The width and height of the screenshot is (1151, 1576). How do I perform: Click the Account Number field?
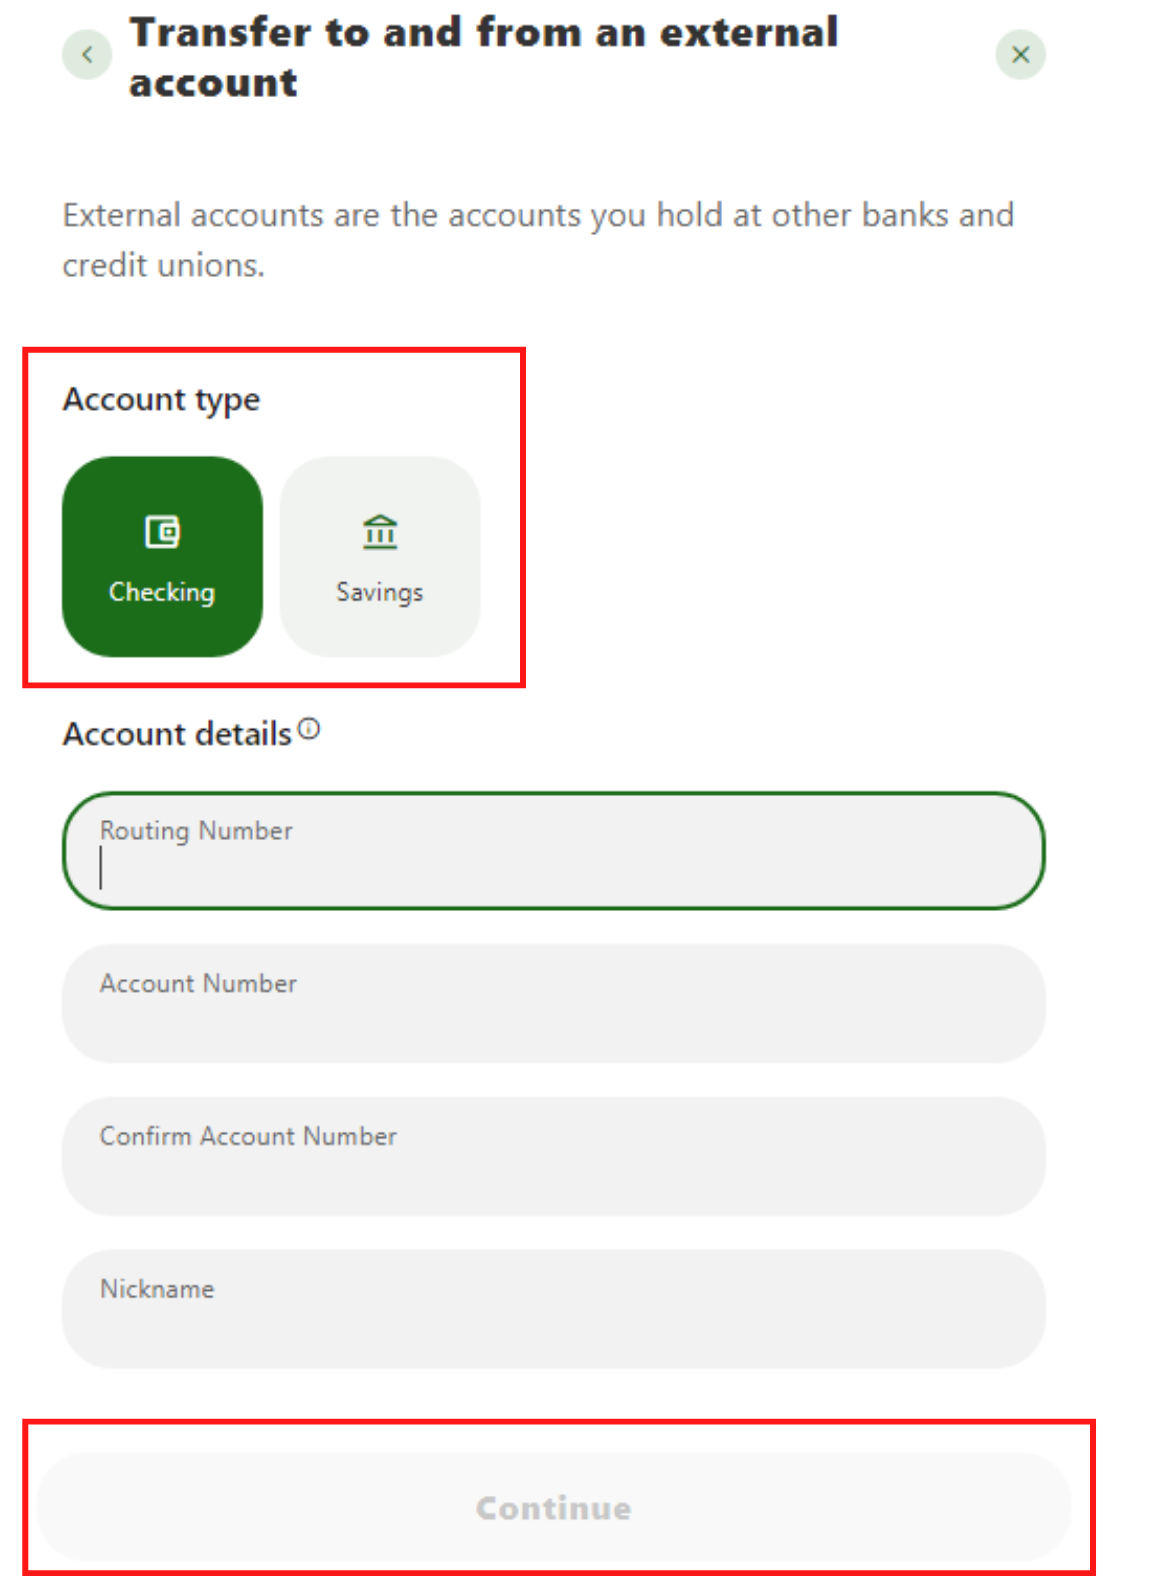click(553, 1003)
